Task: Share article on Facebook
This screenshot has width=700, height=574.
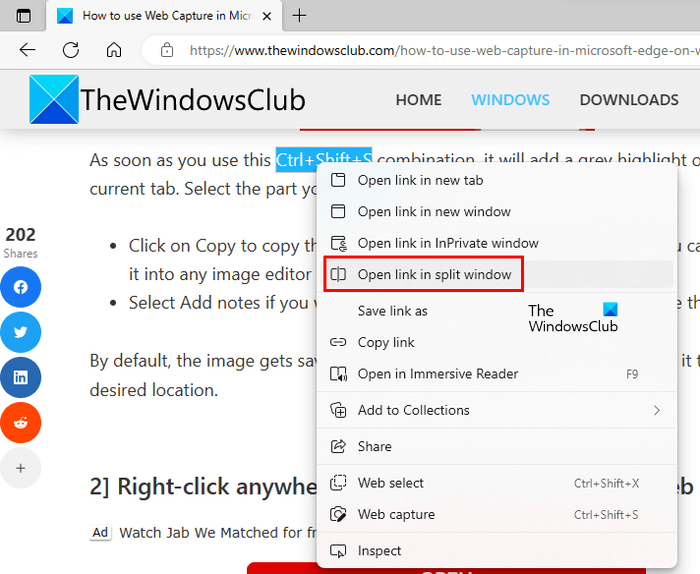Action: click(x=21, y=287)
